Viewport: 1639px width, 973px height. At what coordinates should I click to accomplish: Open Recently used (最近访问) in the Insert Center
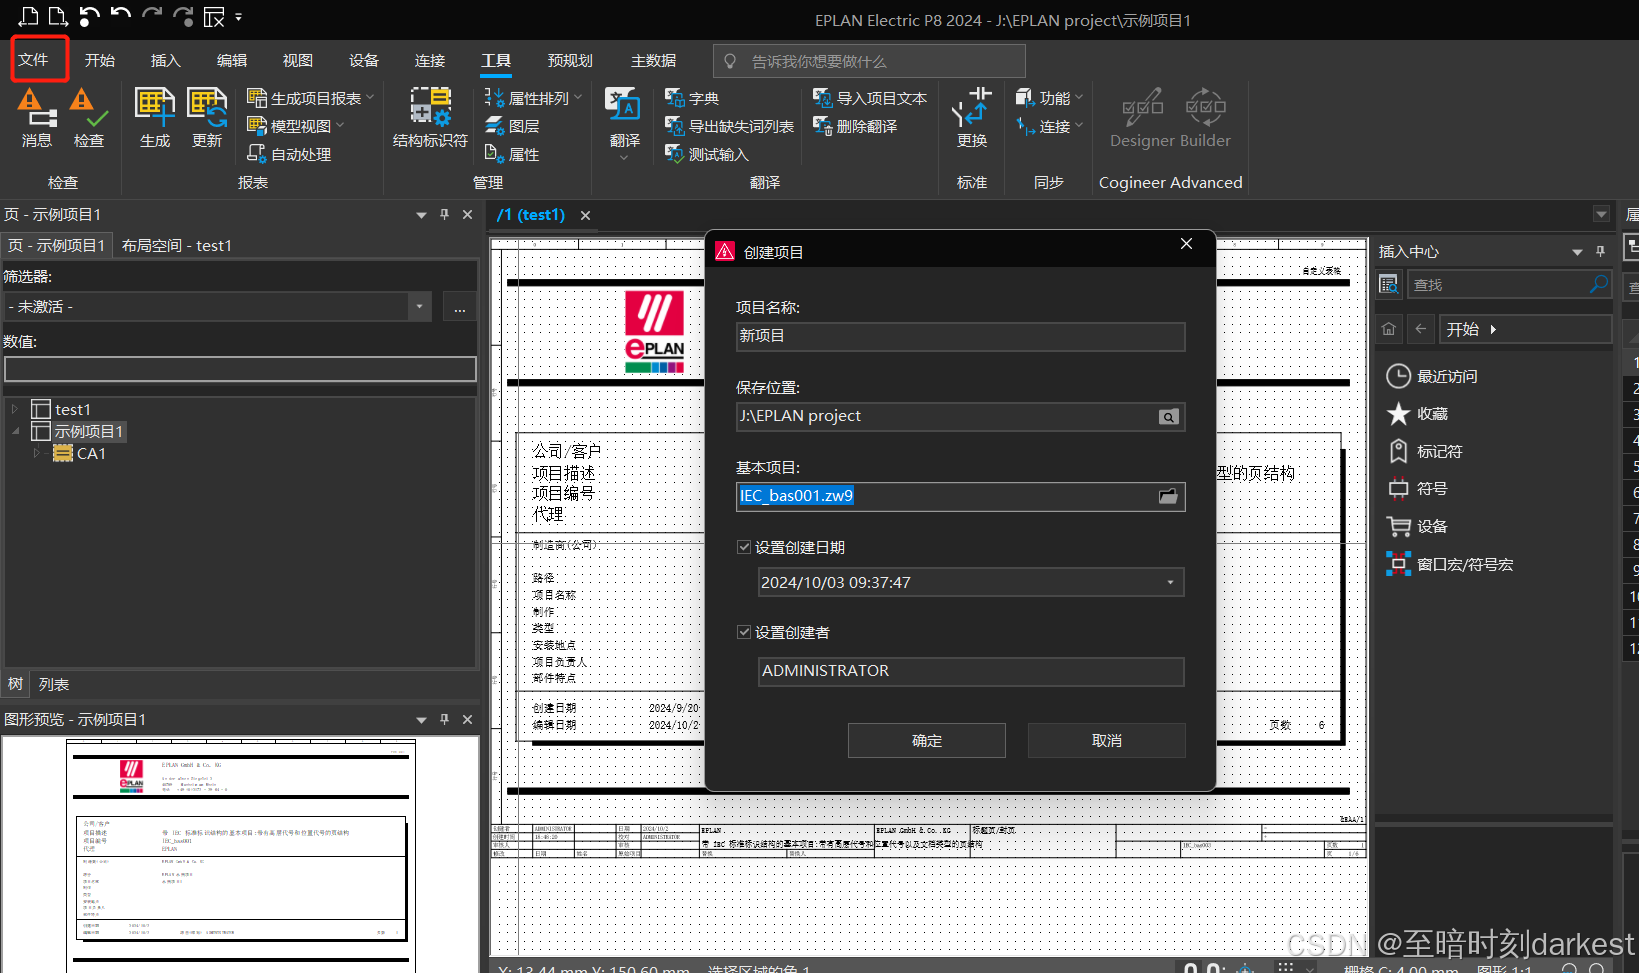[x=1432, y=376]
